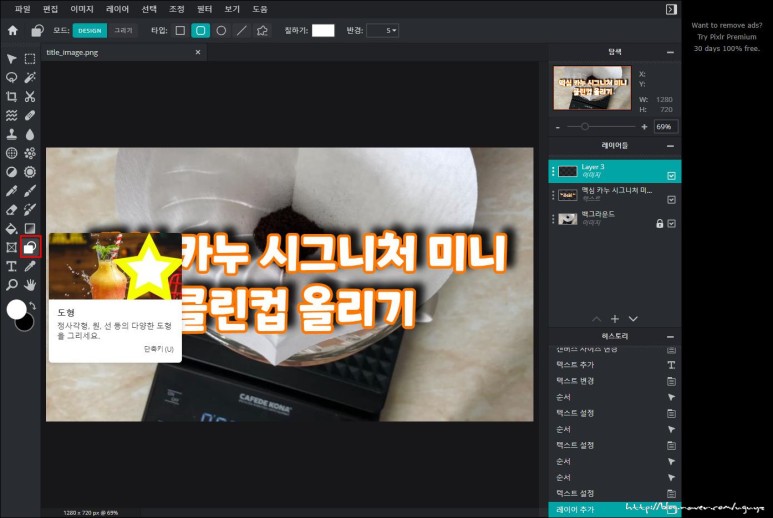Open the 편집 menu
The image size is (773, 518).
point(50,9)
